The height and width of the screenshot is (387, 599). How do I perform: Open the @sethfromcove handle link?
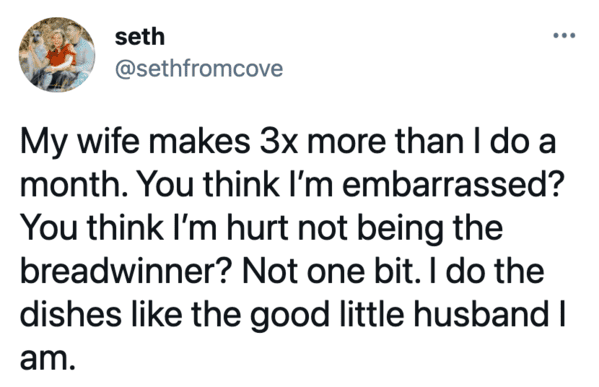tap(199, 68)
